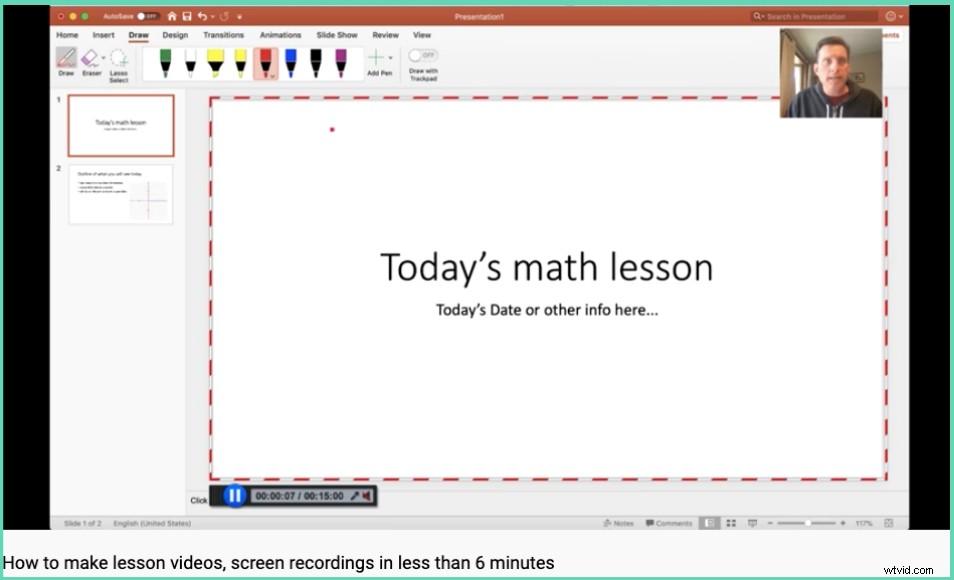
Task: Select the Draw tool
Action: pyautogui.click(x=65, y=60)
